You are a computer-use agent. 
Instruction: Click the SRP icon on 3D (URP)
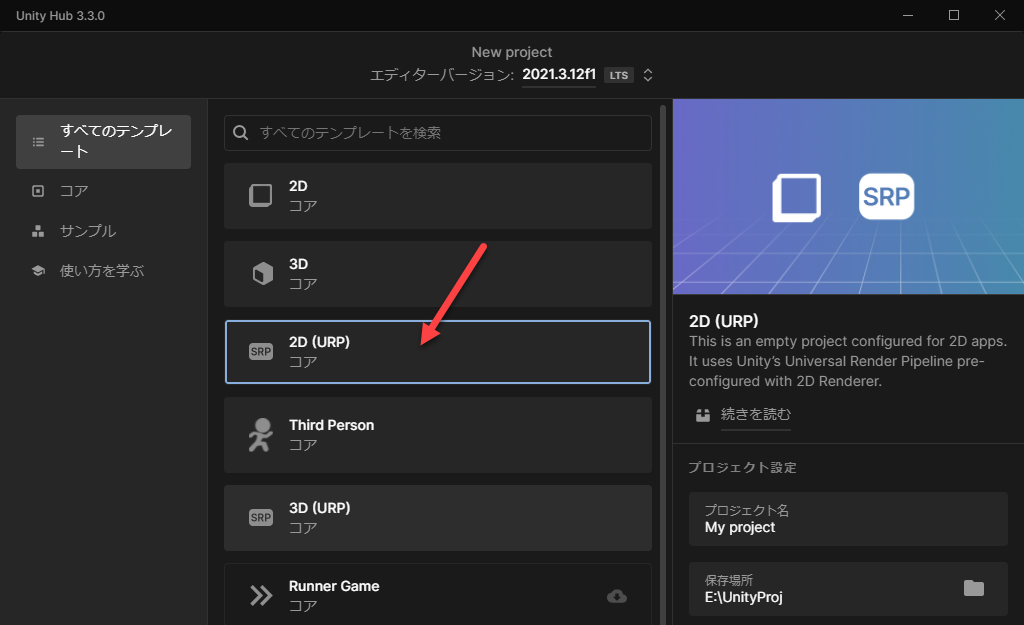point(261,517)
